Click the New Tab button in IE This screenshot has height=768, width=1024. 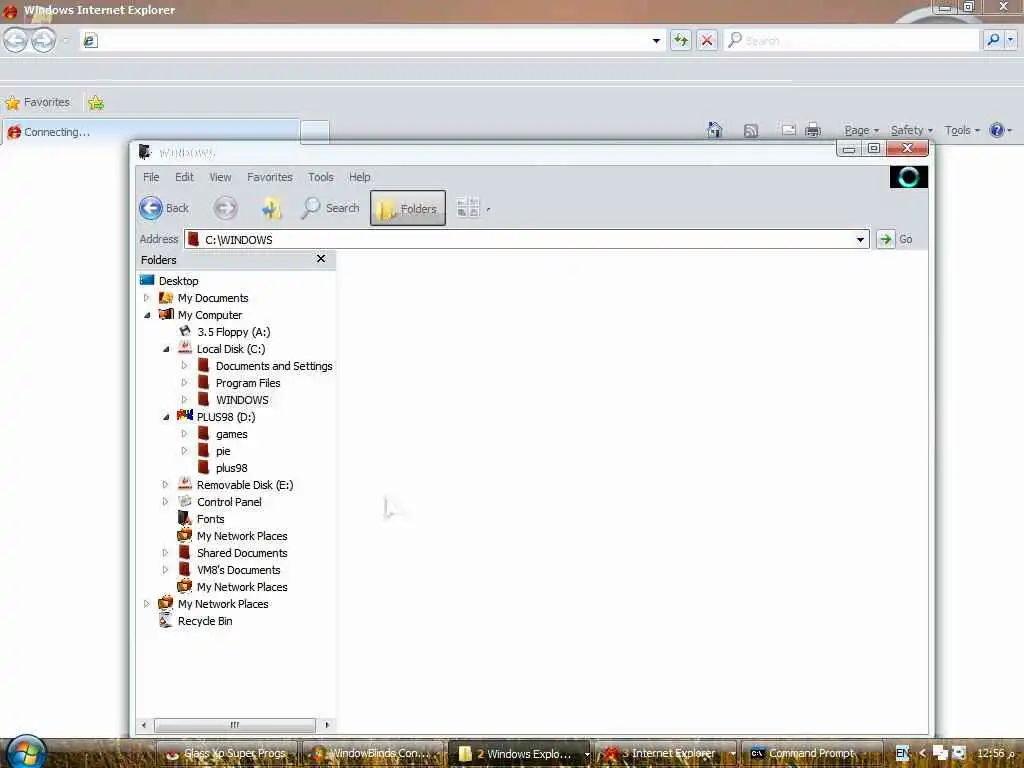(315, 132)
